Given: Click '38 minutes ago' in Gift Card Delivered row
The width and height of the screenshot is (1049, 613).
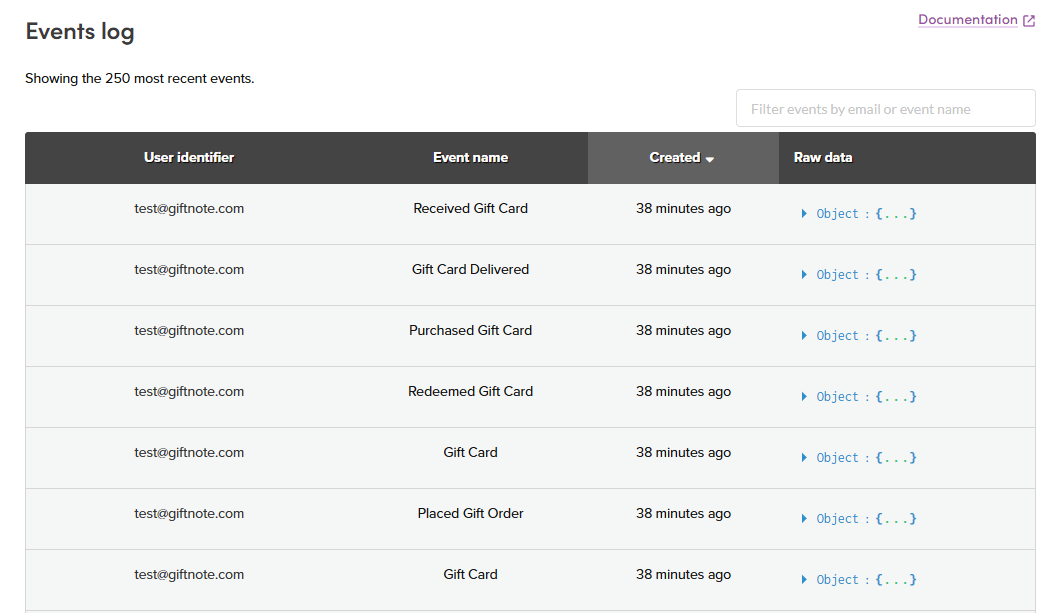Looking at the screenshot, I should click(x=683, y=269).
